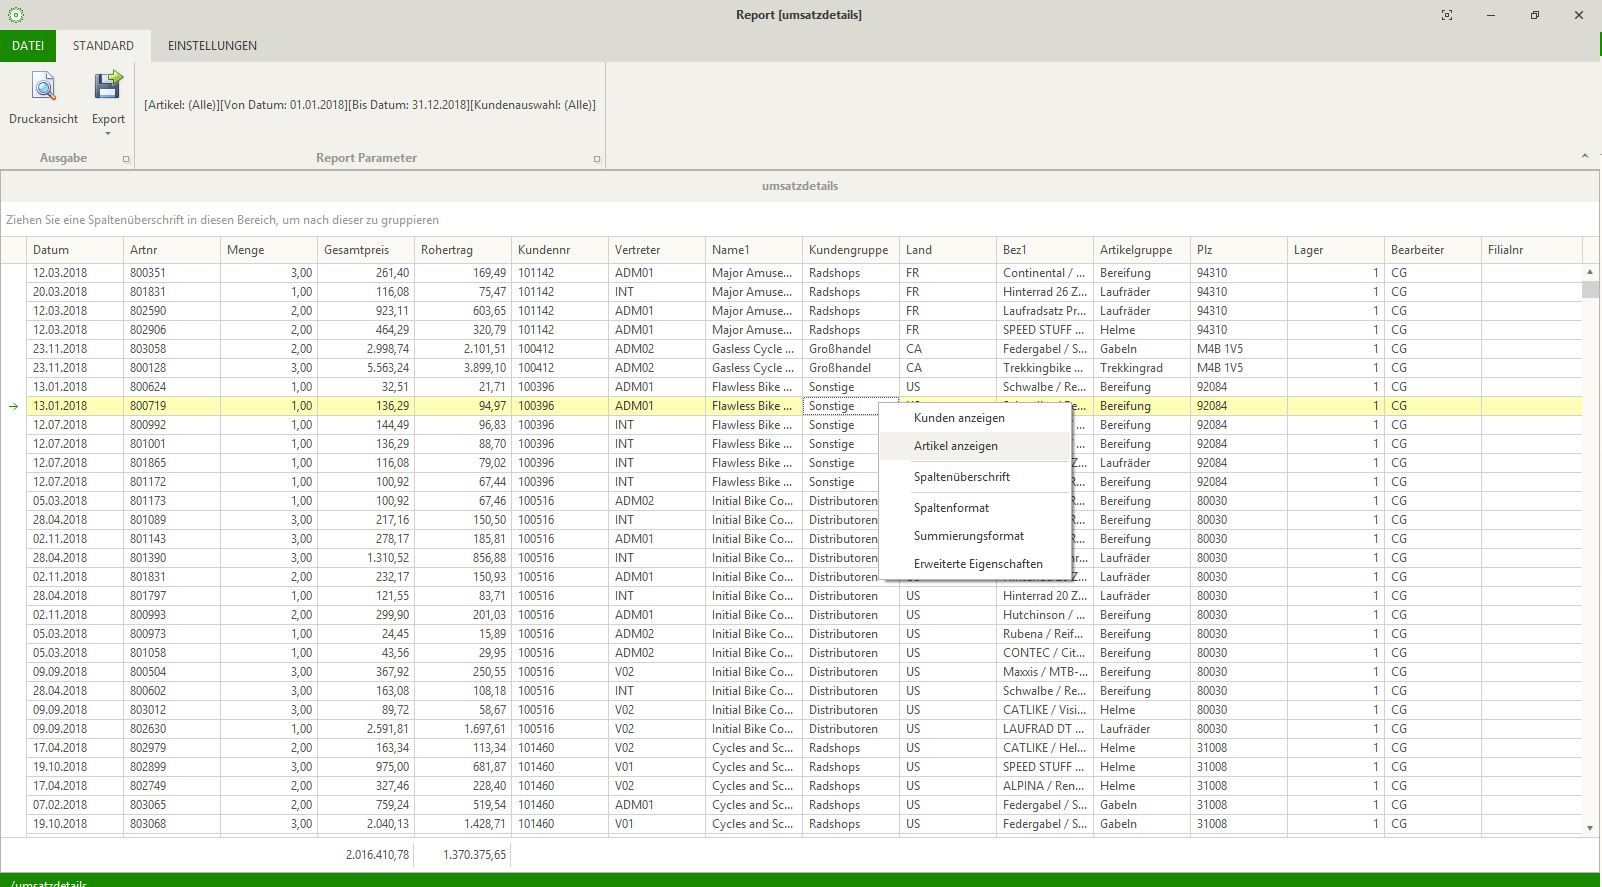This screenshot has width=1602, height=887.
Task: Switch to the EINSTELLUNGEN tab
Action: pyautogui.click(x=212, y=46)
